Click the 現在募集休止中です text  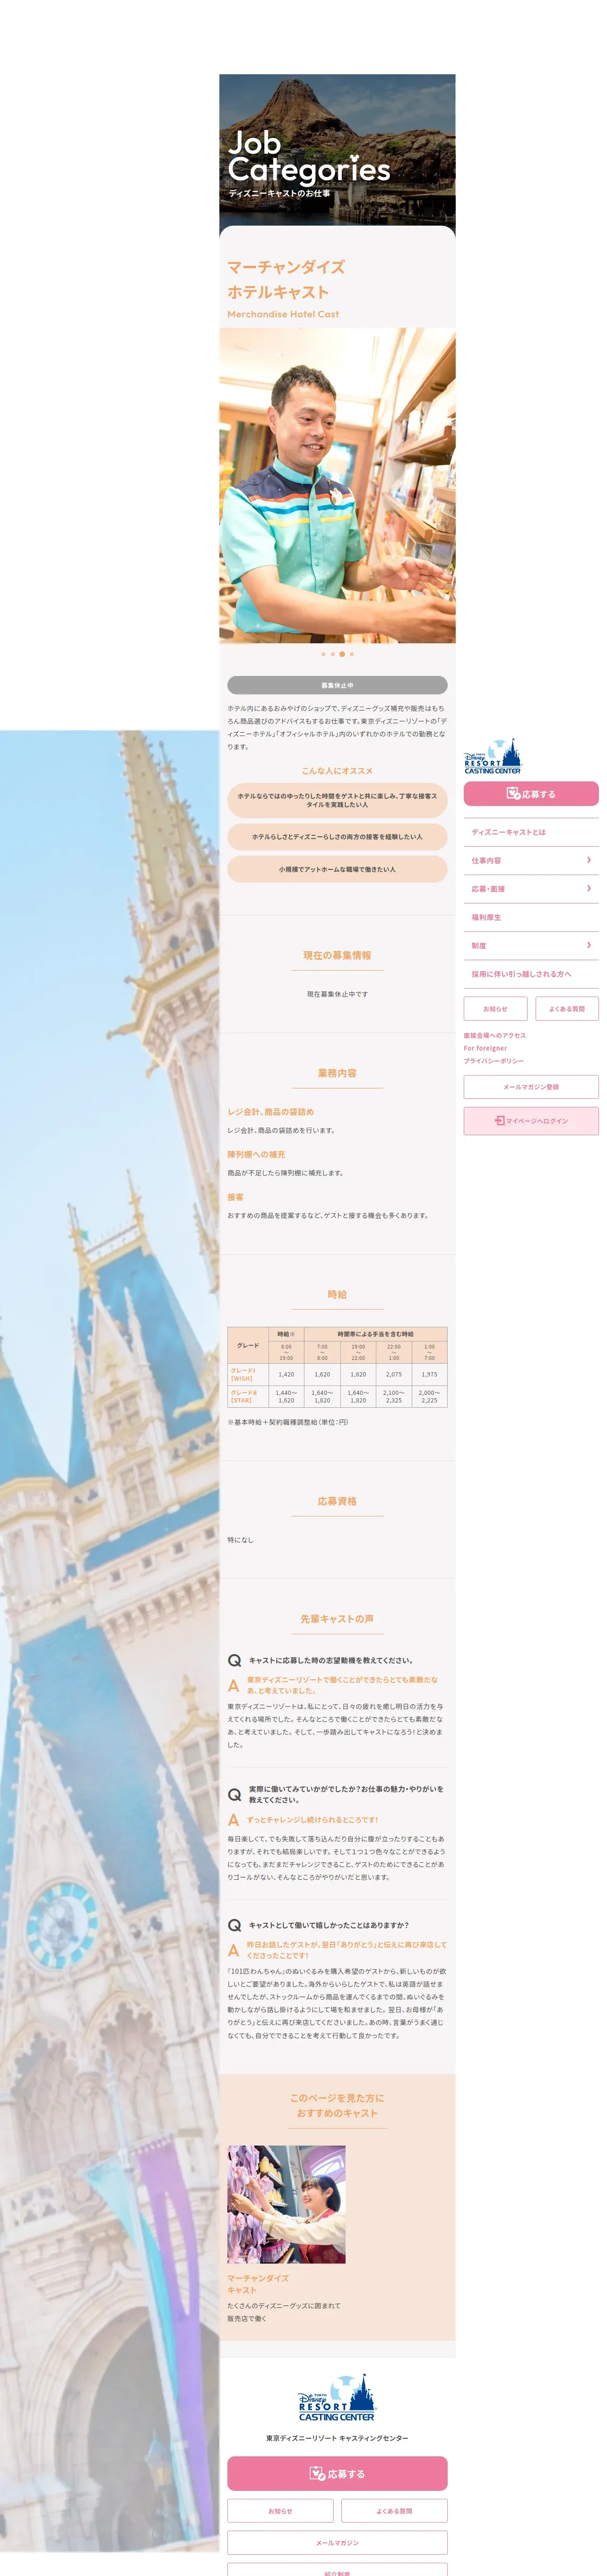point(337,994)
